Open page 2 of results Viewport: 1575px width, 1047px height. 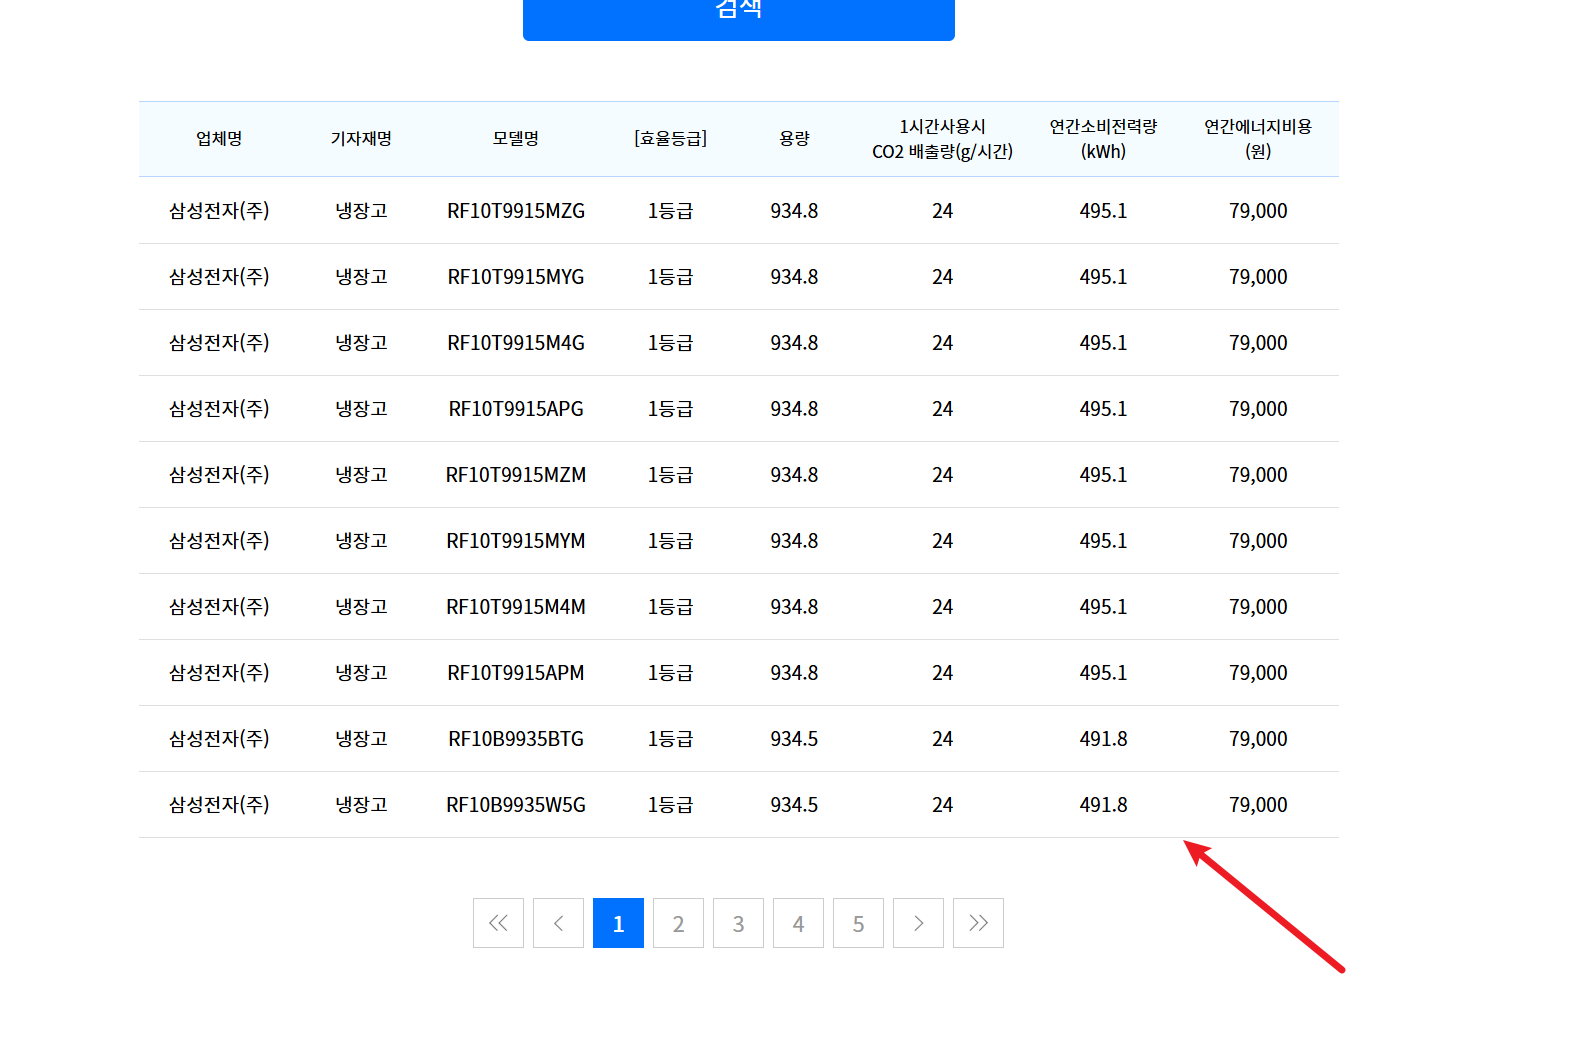(x=678, y=923)
